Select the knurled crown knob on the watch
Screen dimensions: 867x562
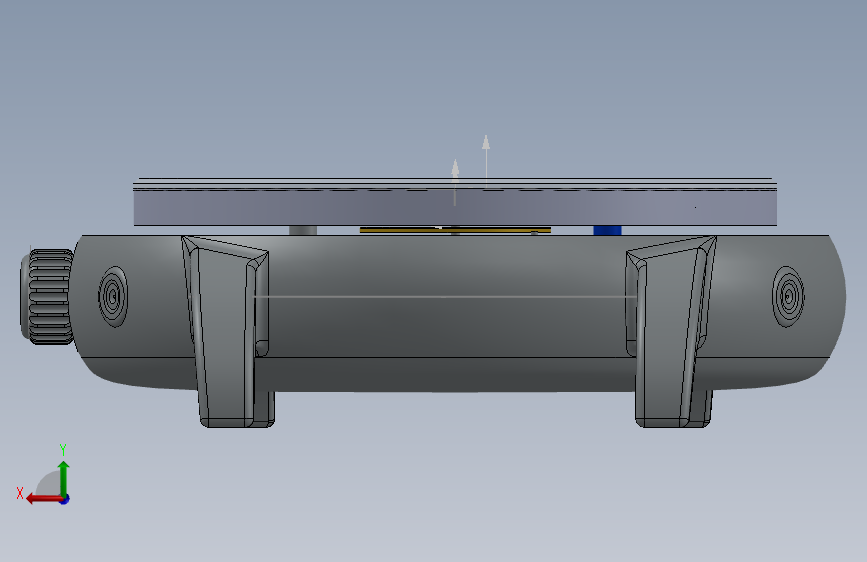tap(48, 297)
